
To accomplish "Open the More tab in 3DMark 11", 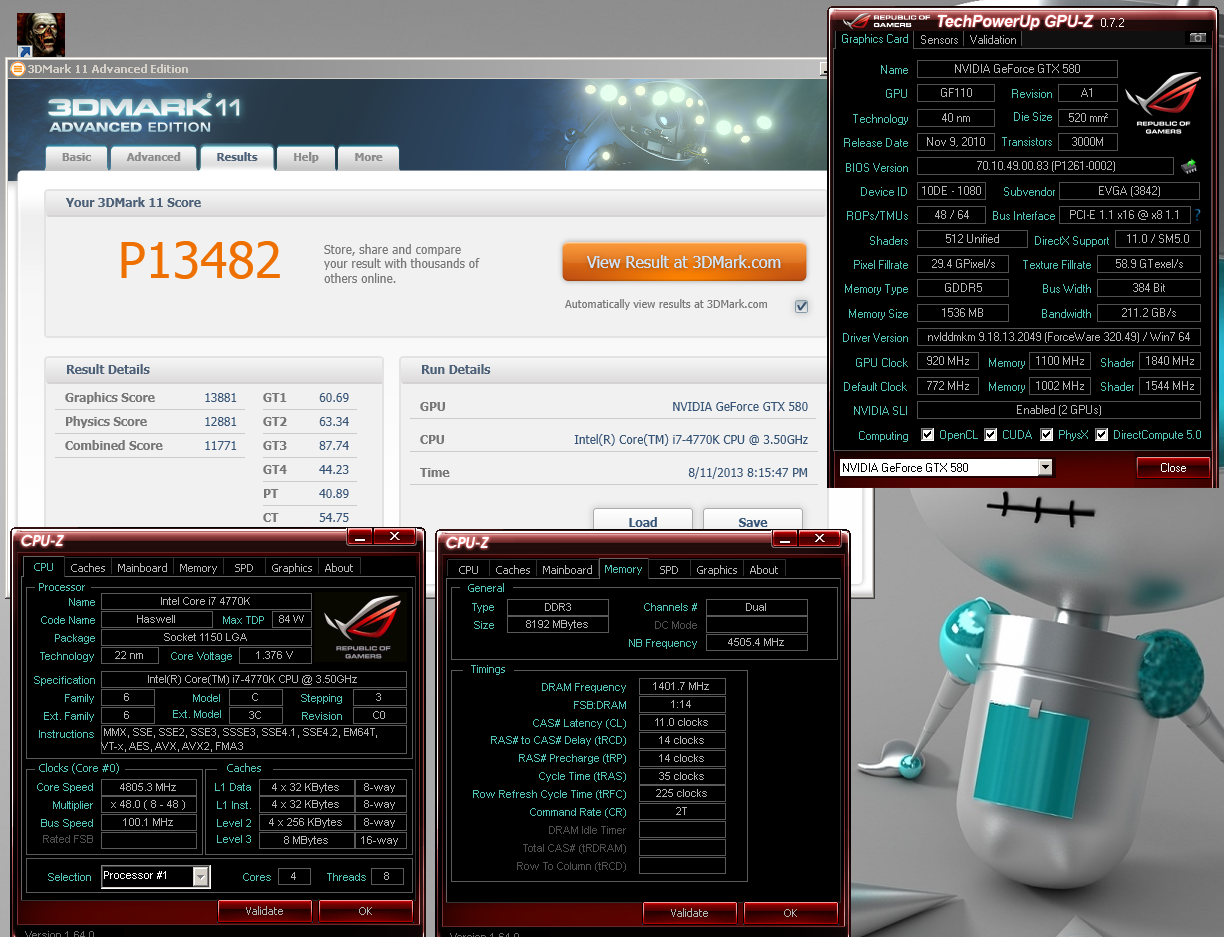I will pos(368,157).
